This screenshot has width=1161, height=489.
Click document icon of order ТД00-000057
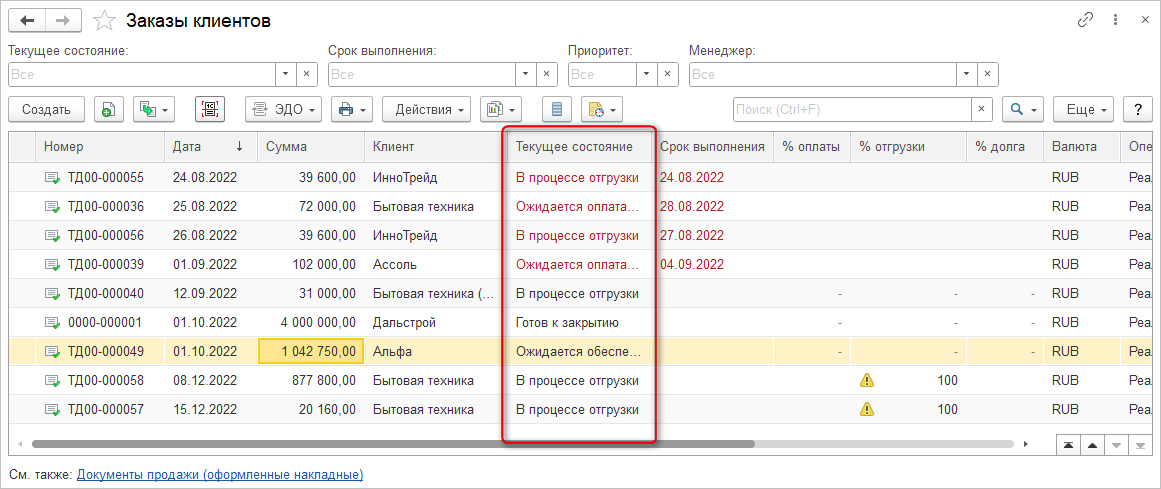tap(53, 410)
